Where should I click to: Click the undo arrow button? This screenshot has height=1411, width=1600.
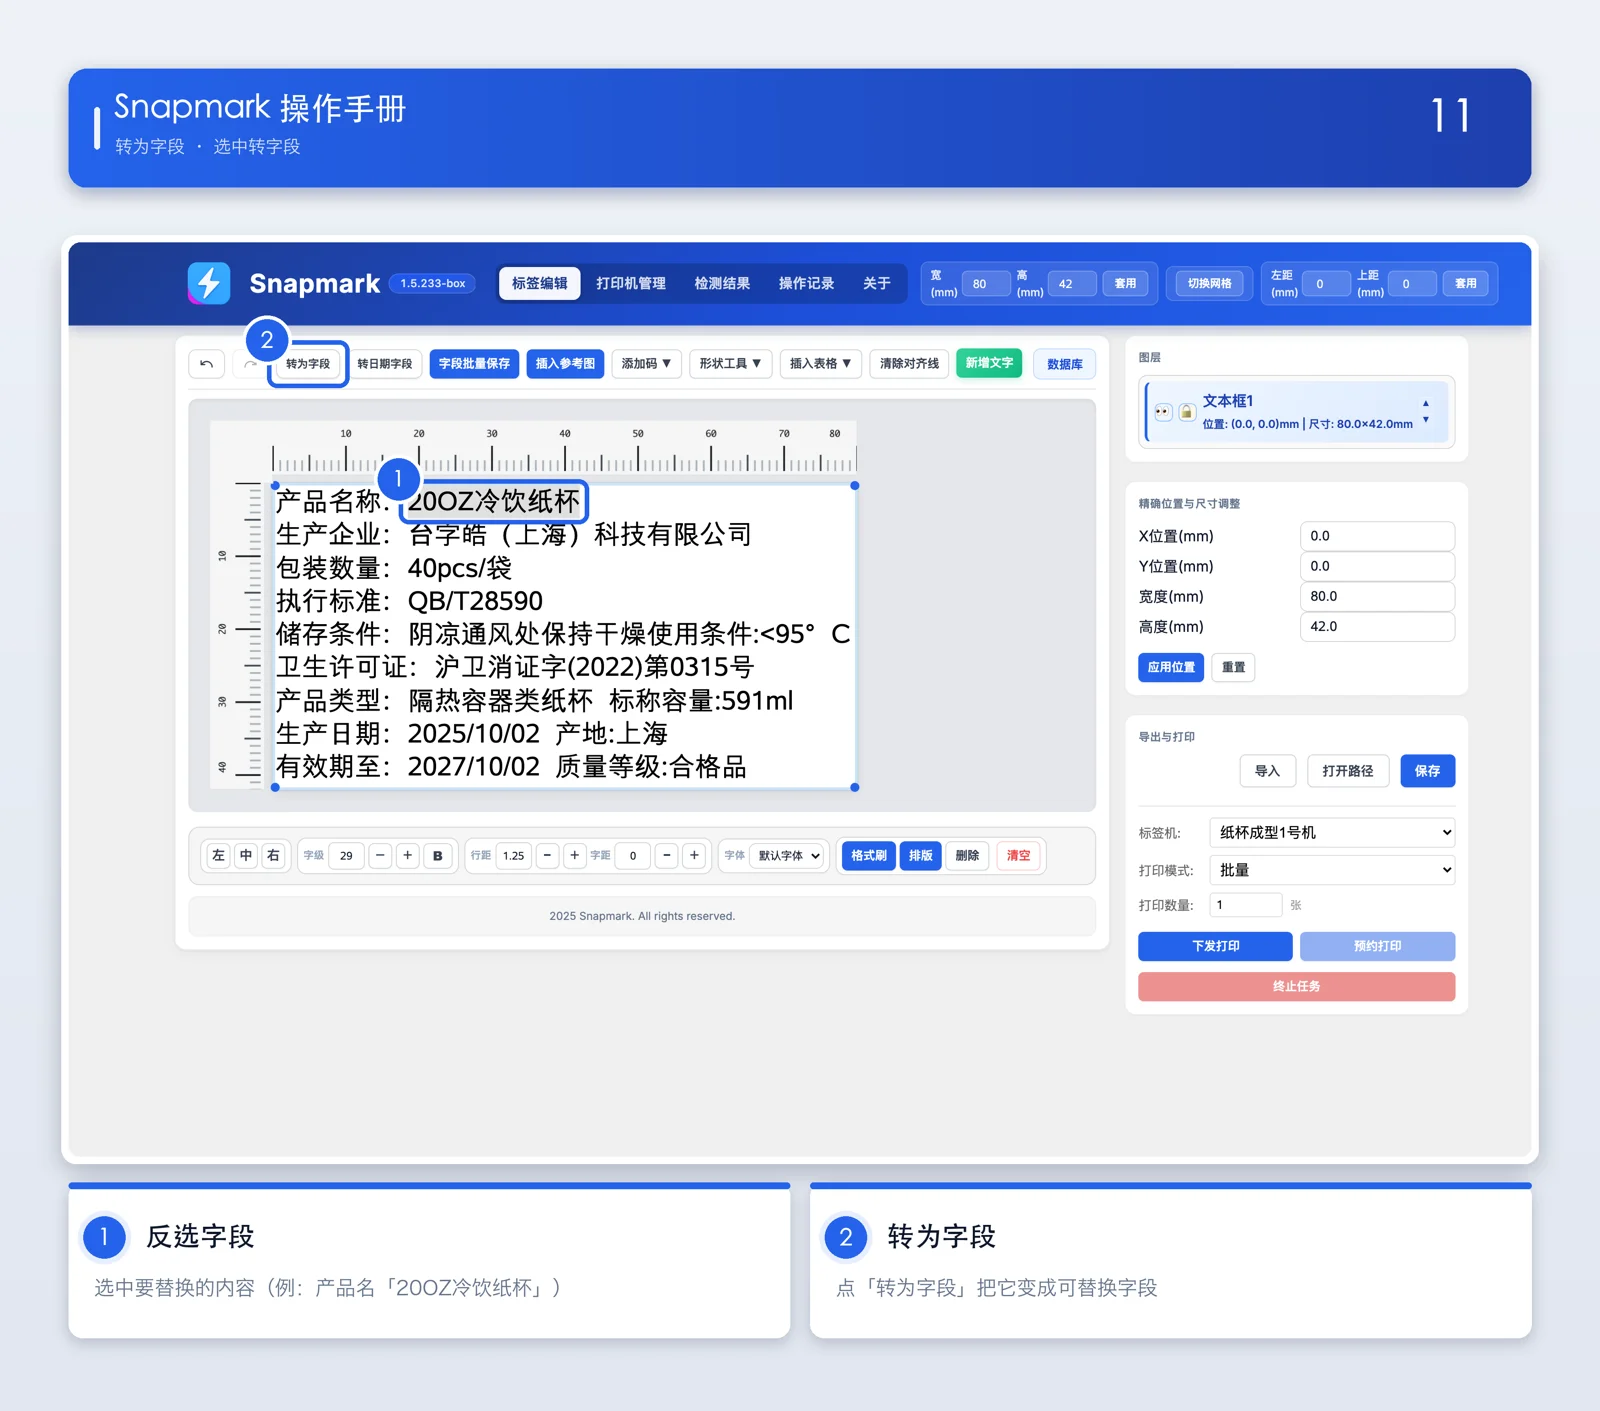click(x=206, y=364)
